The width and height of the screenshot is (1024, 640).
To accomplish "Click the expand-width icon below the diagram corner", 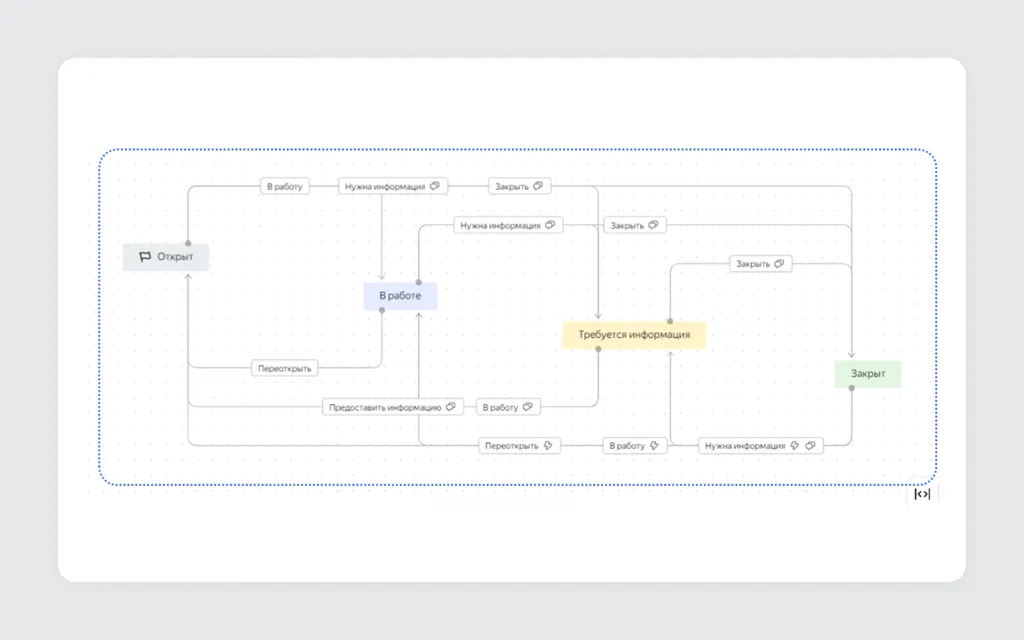I will tap(922, 494).
